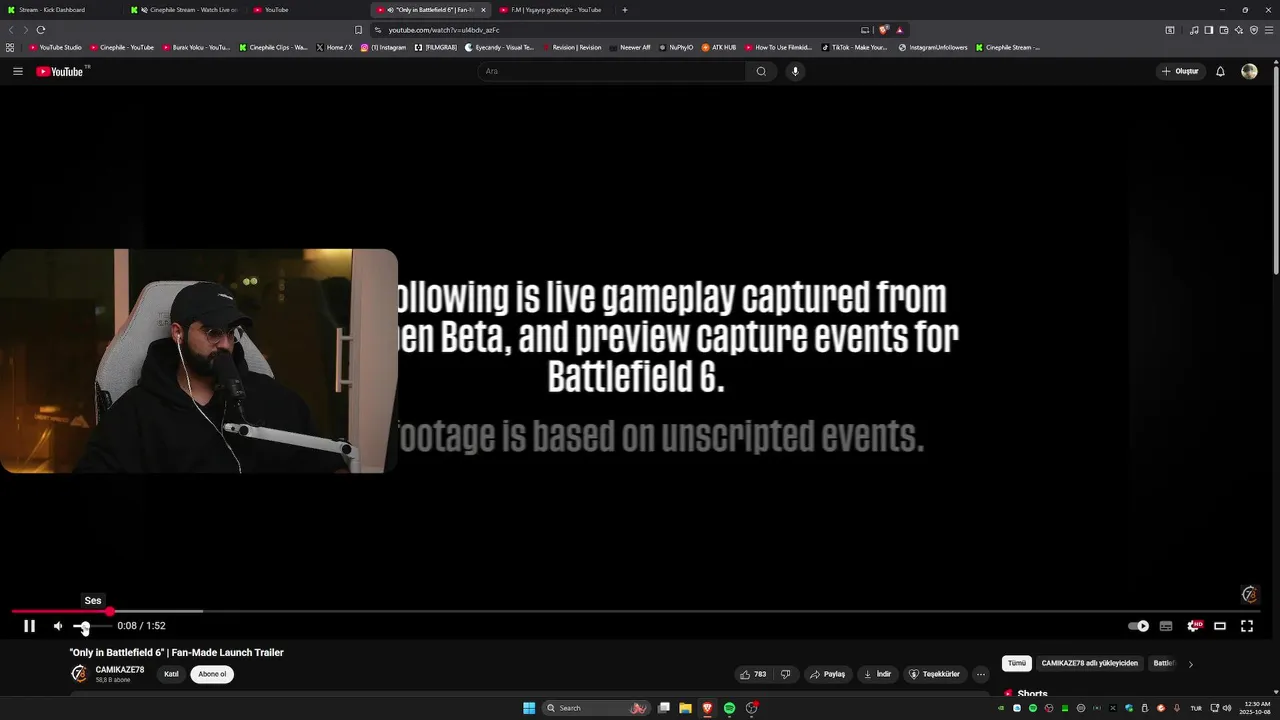Image resolution: width=1280 pixels, height=720 pixels.
Task: Grab the page vertical scrollbar
Action: (1276, 170)
